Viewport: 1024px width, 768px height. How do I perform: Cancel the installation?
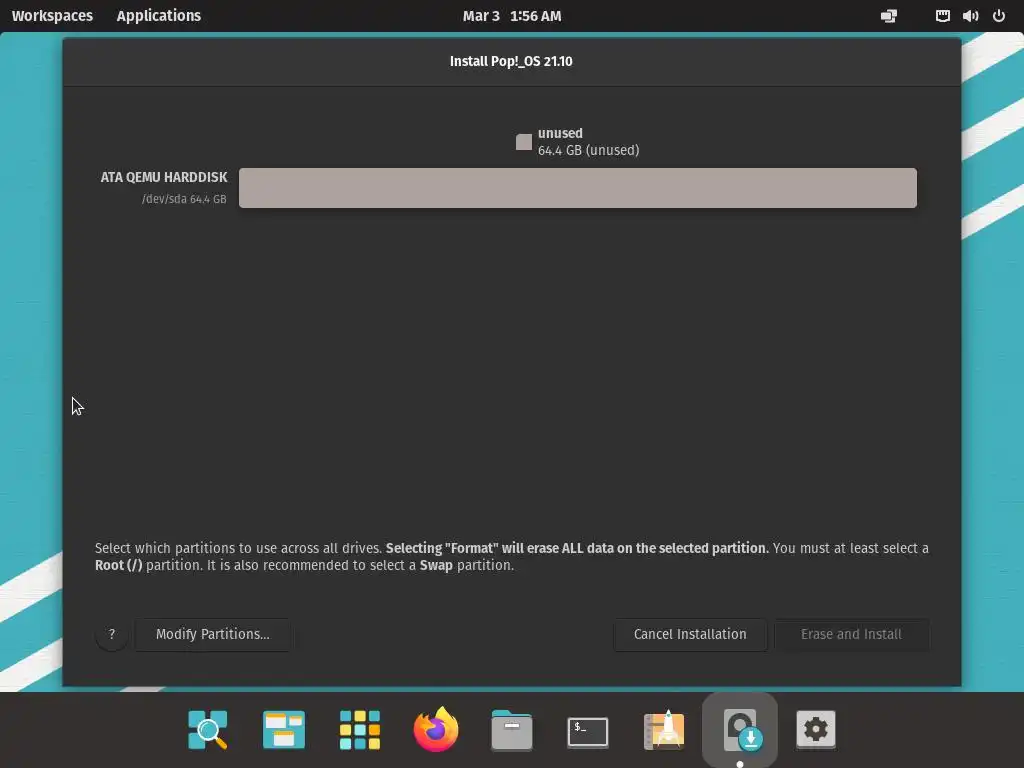click(x=690, y=634)
